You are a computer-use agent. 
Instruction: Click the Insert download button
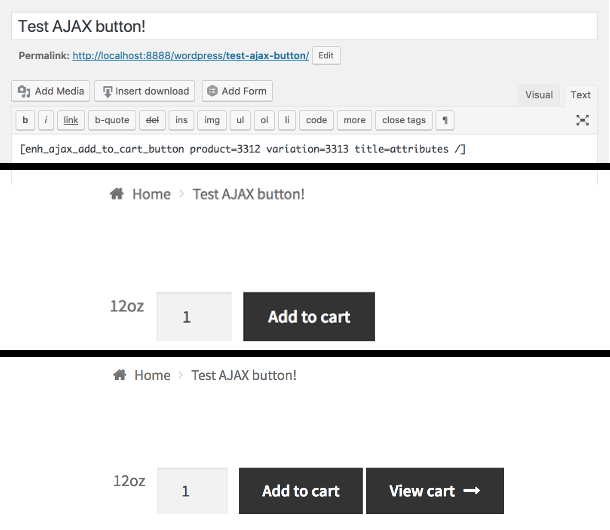[x=145, y=91]
